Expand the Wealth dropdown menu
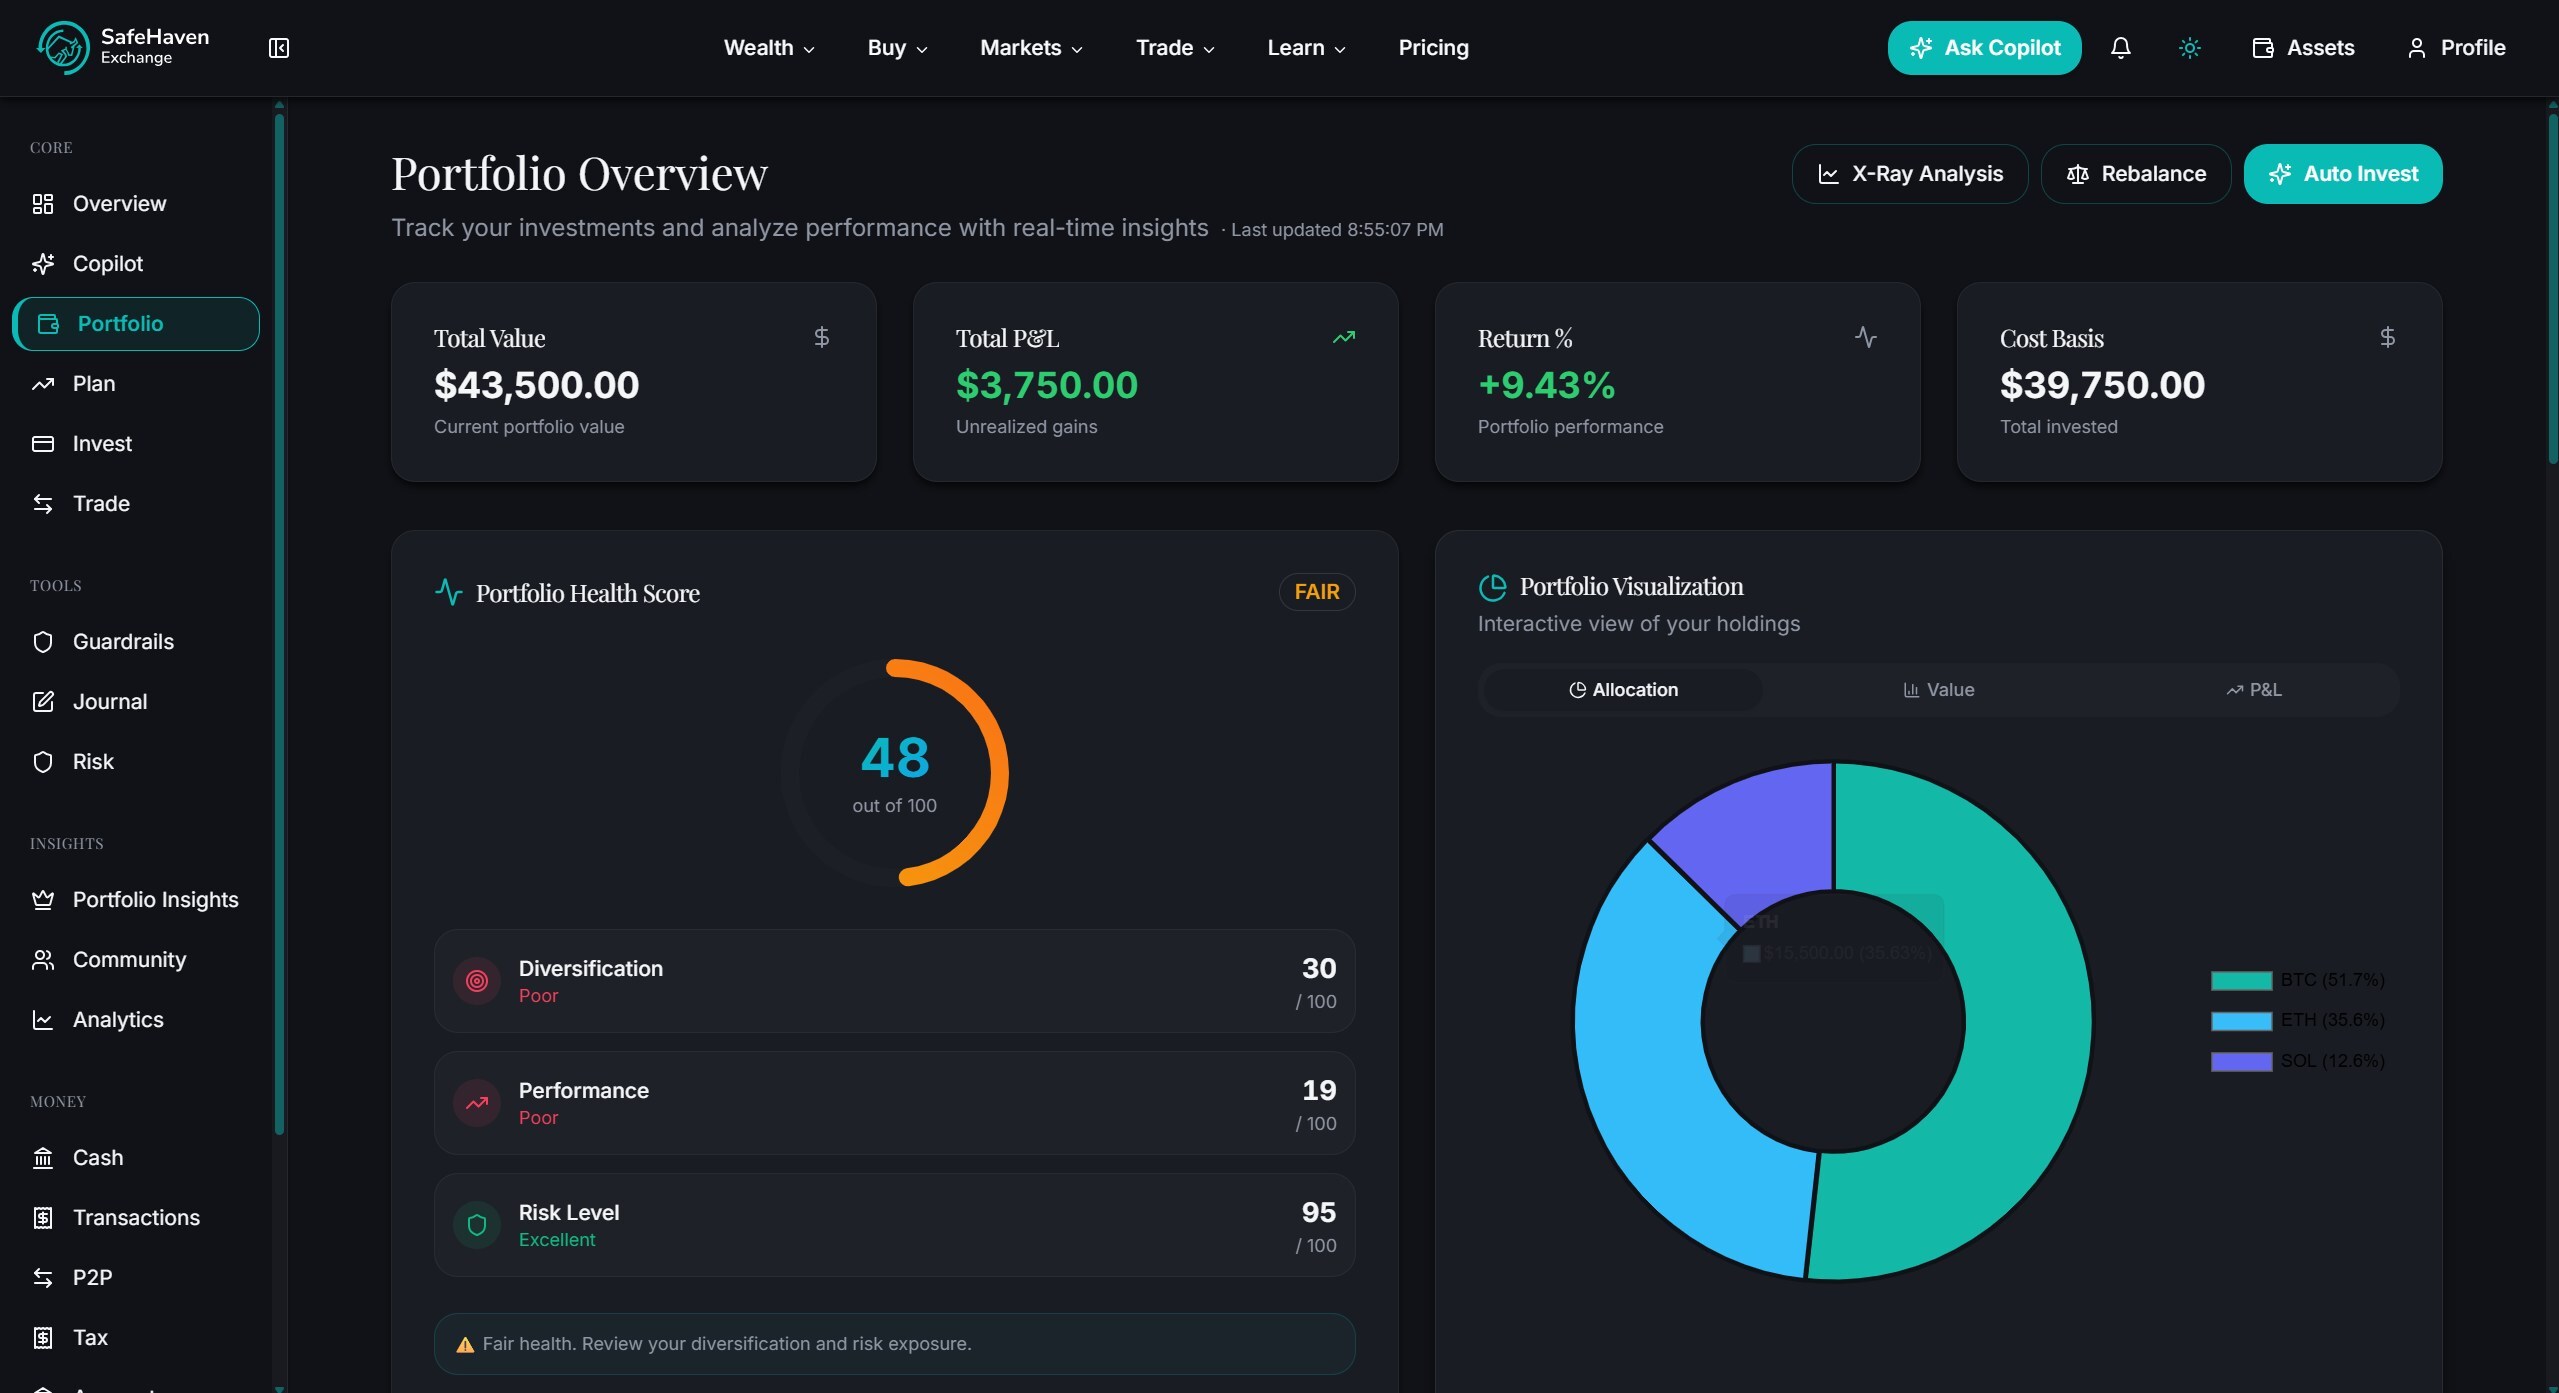The image size is (2559, 1393). click(x=768, y=48)
